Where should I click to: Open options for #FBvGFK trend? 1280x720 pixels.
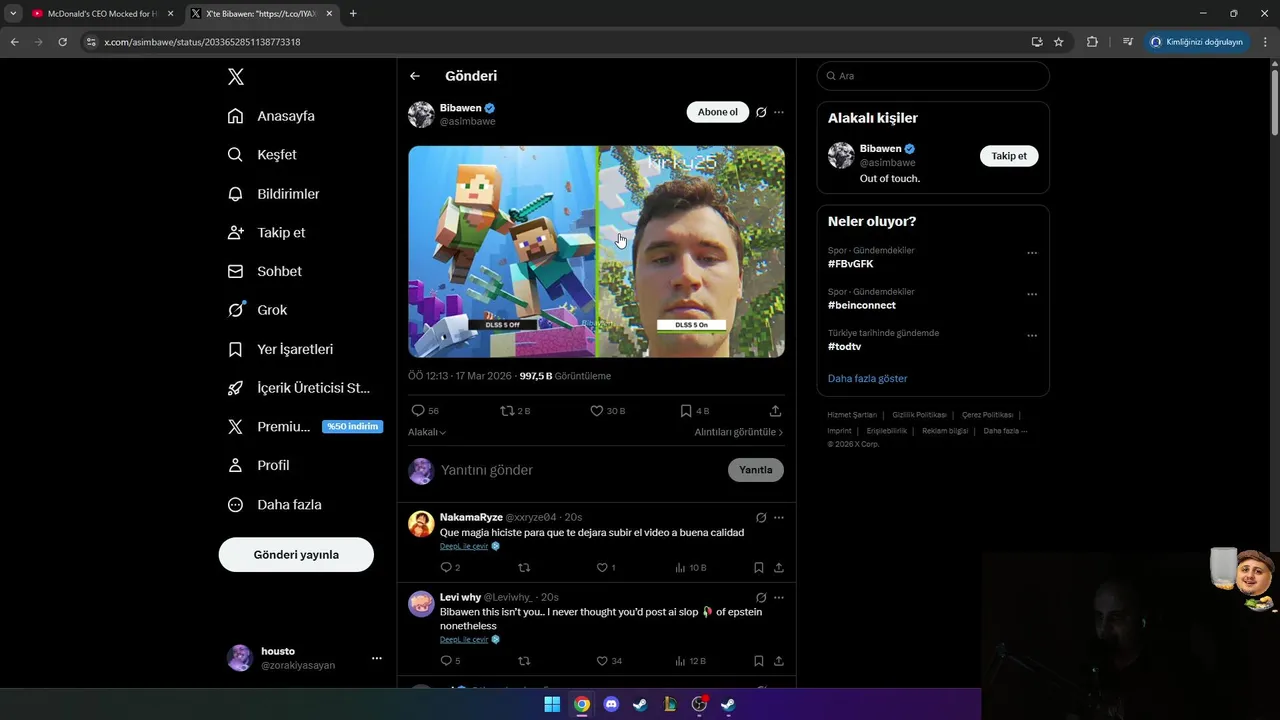(x=1032, y=254)
